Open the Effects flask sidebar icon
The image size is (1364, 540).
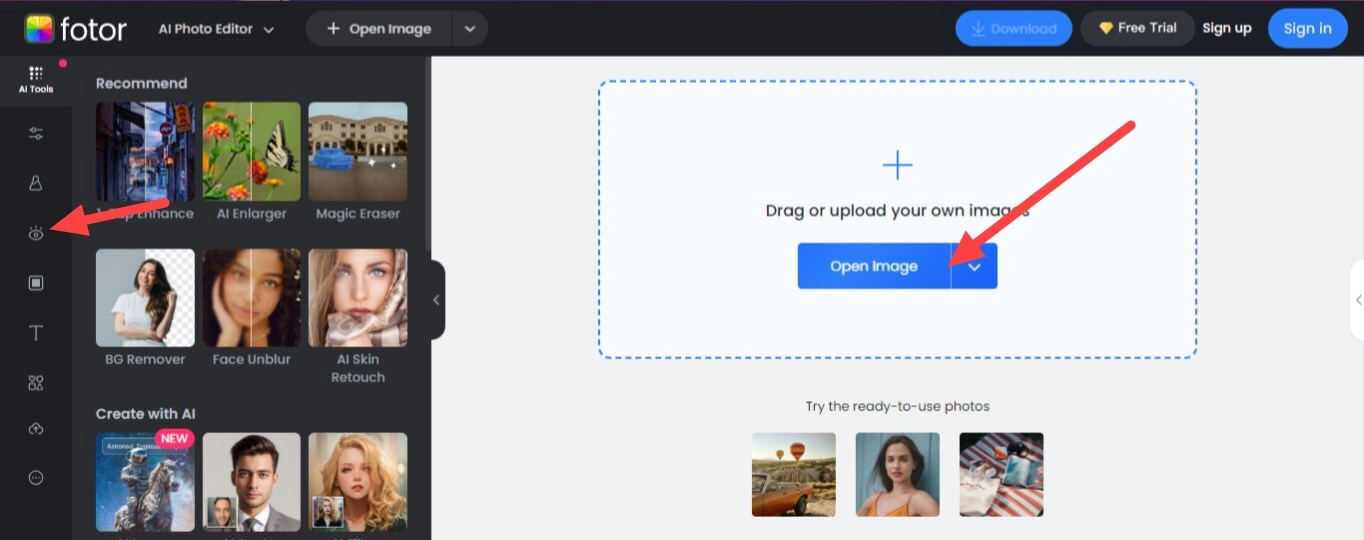point(36,183)
